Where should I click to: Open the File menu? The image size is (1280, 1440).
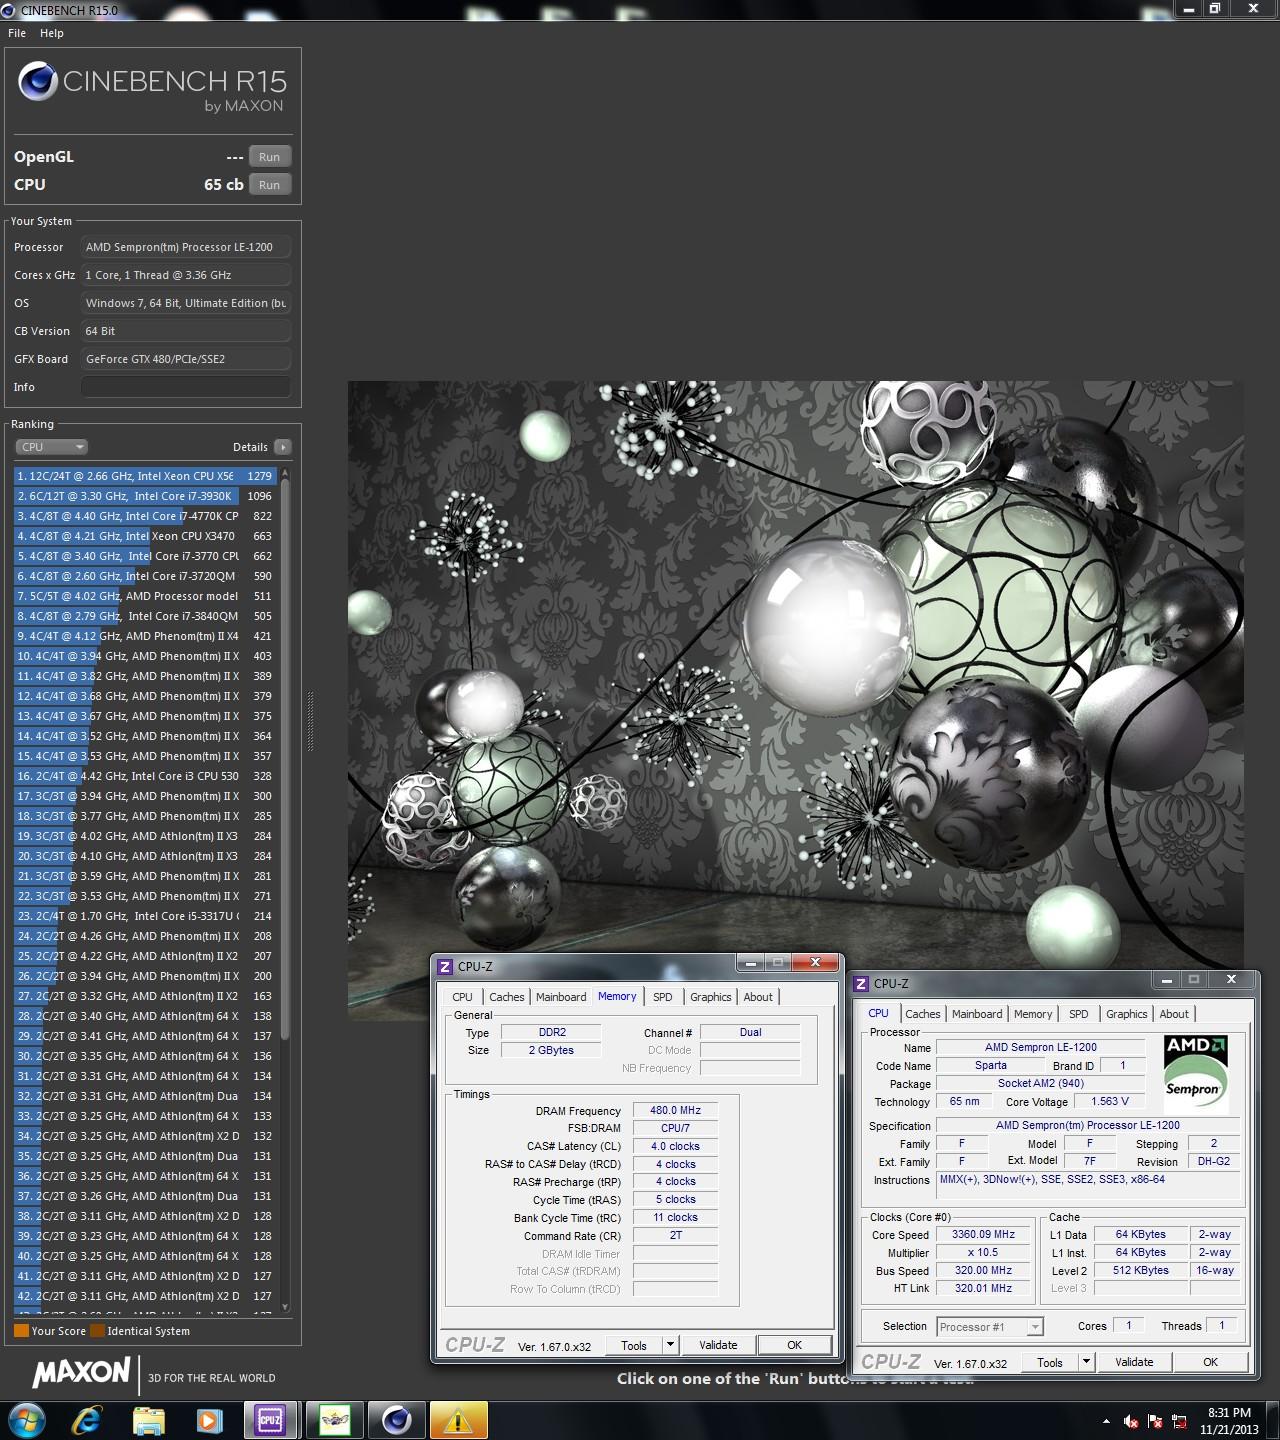17,33
